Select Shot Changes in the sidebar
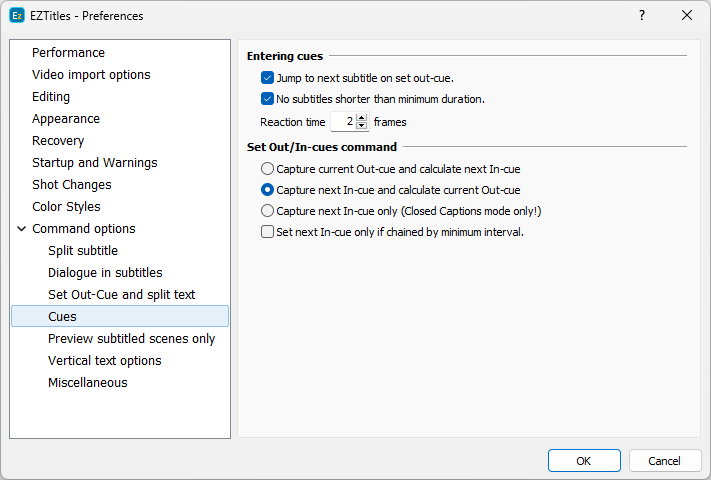711x480 pixels. 71,185
